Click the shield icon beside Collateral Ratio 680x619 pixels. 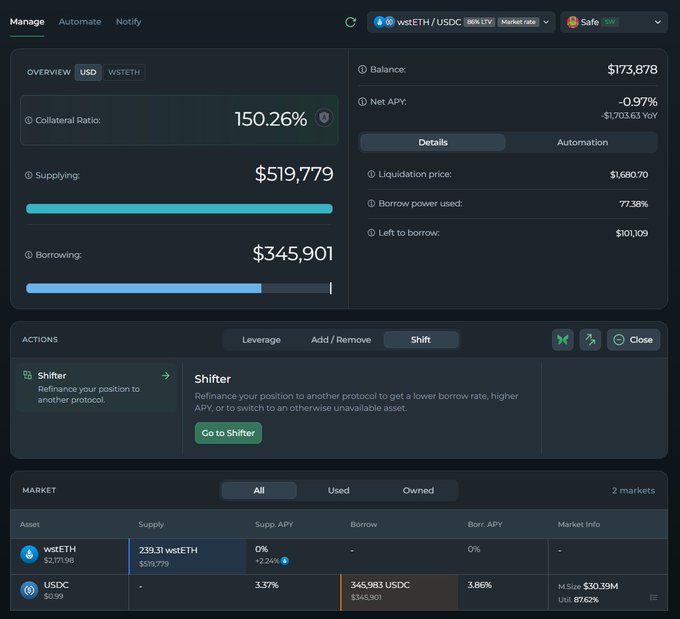(x=324, y=118)
